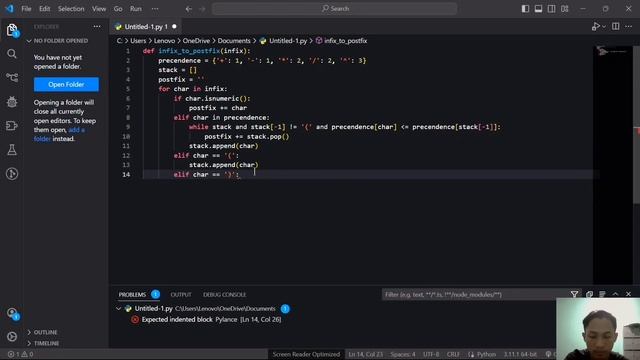This screenshot has height=360, width=640.
Task: Go forward with the navigation arrow
Action: (x=202, y=9)
